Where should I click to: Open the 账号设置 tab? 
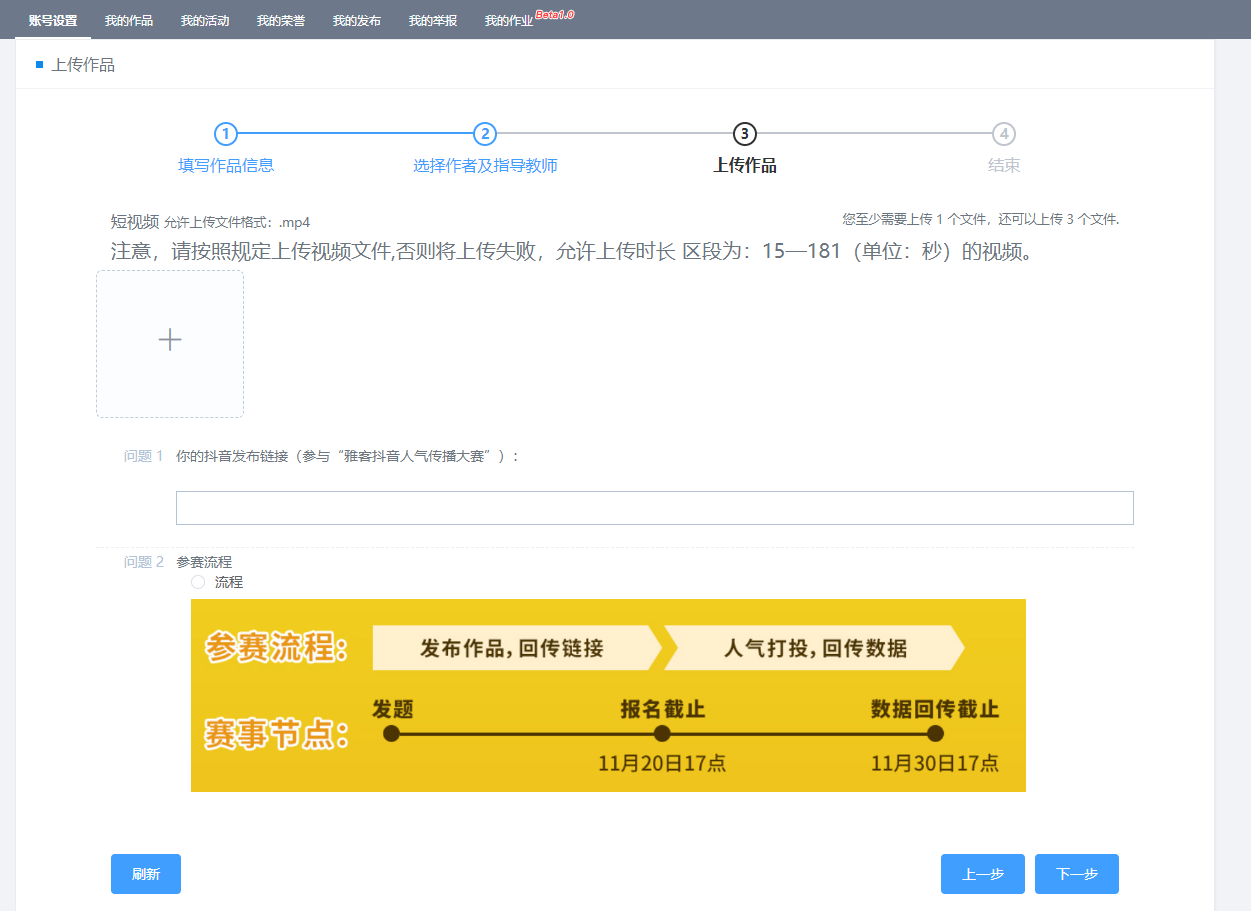click(53, 20)
